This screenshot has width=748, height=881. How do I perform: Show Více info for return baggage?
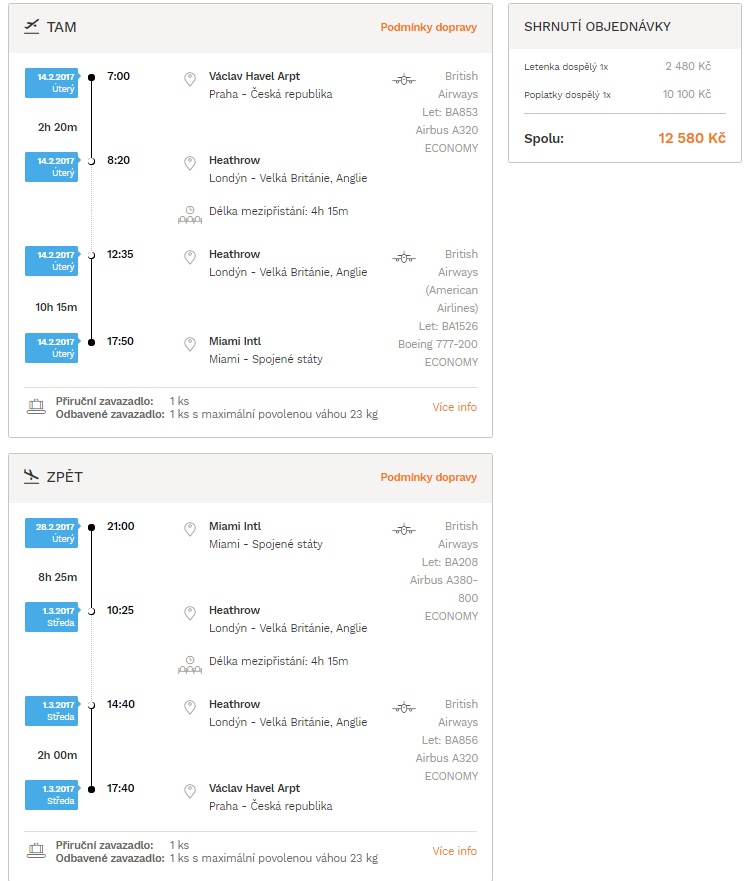click(x=454, y=851)
